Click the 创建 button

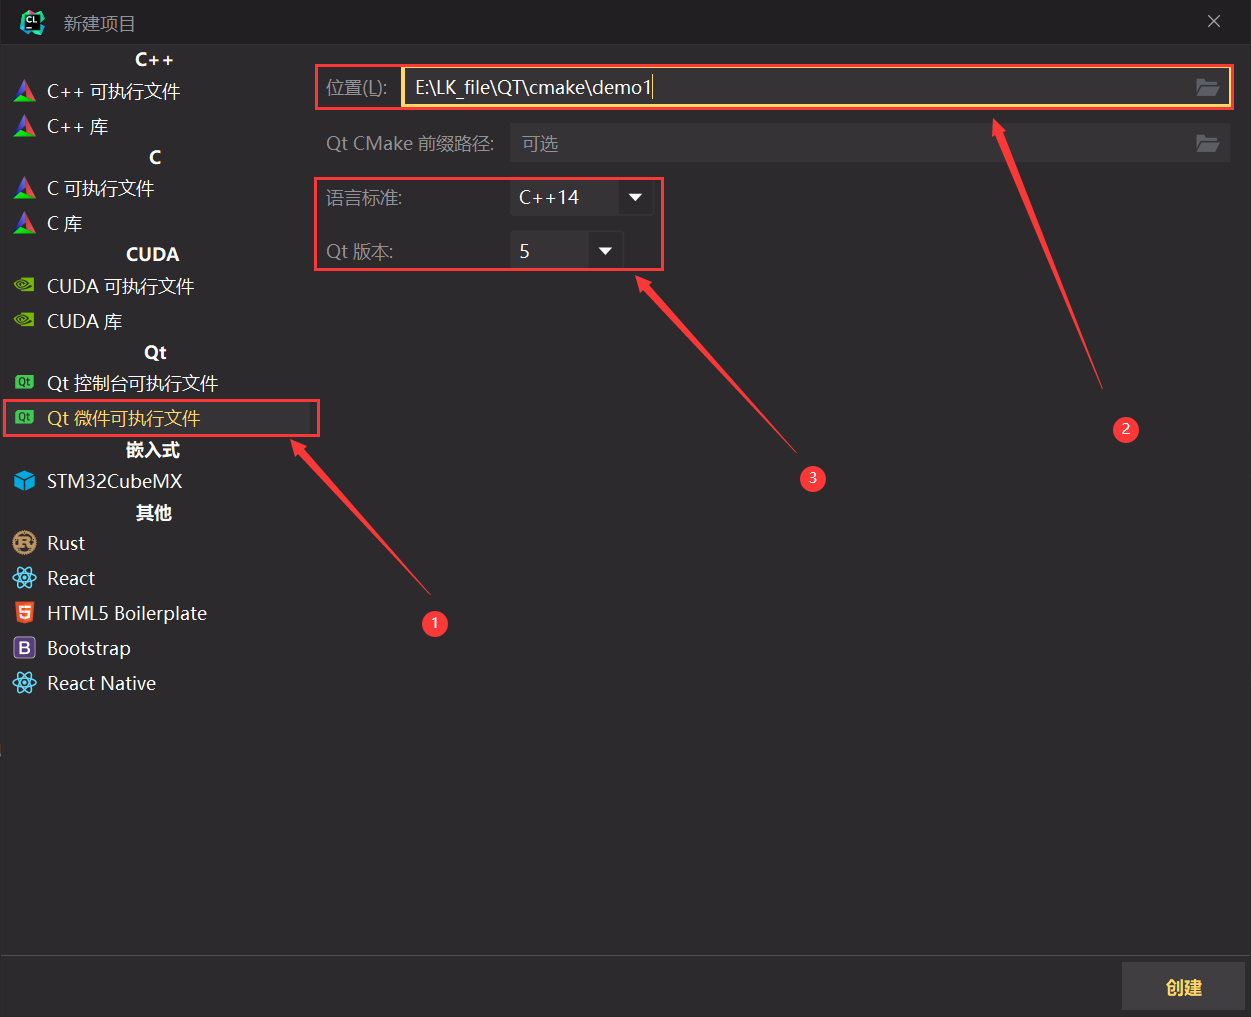[1183, 986]
